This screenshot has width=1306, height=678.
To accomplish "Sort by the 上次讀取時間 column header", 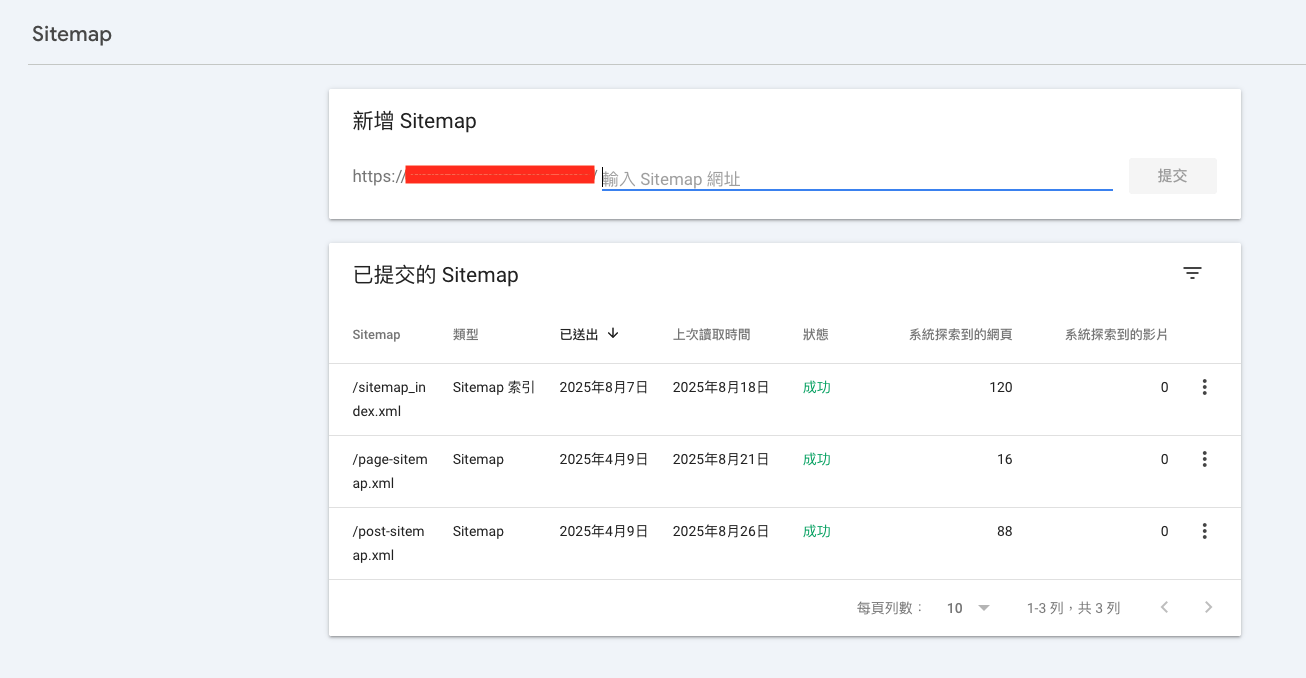I will 711,335.
